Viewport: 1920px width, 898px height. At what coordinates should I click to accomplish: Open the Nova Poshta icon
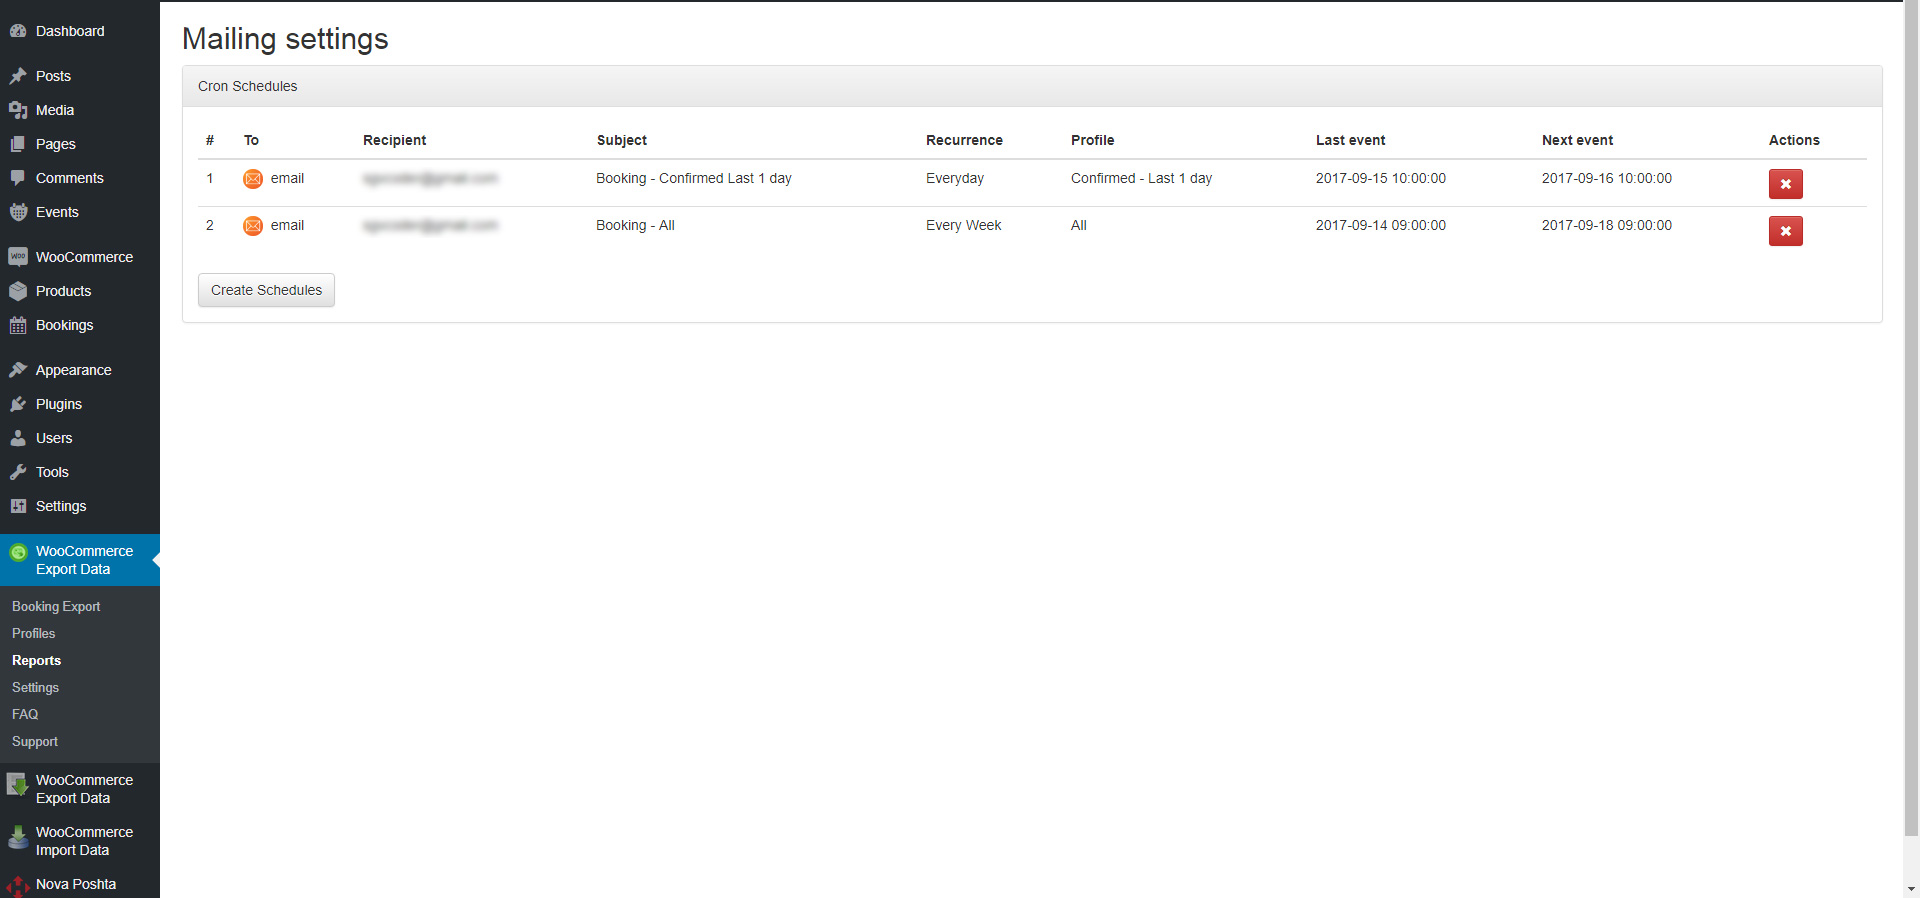point(18,885)
